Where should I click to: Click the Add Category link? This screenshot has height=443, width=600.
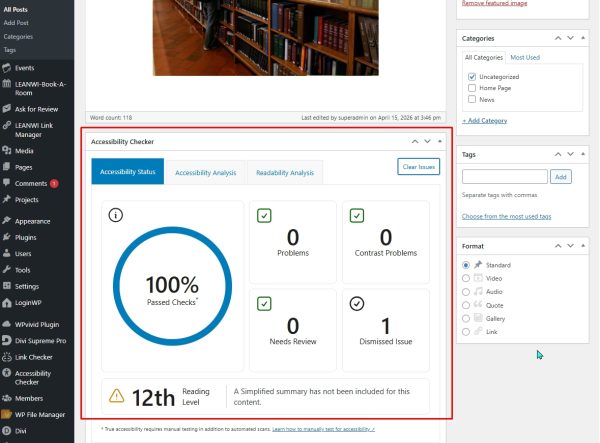(484, 121)
